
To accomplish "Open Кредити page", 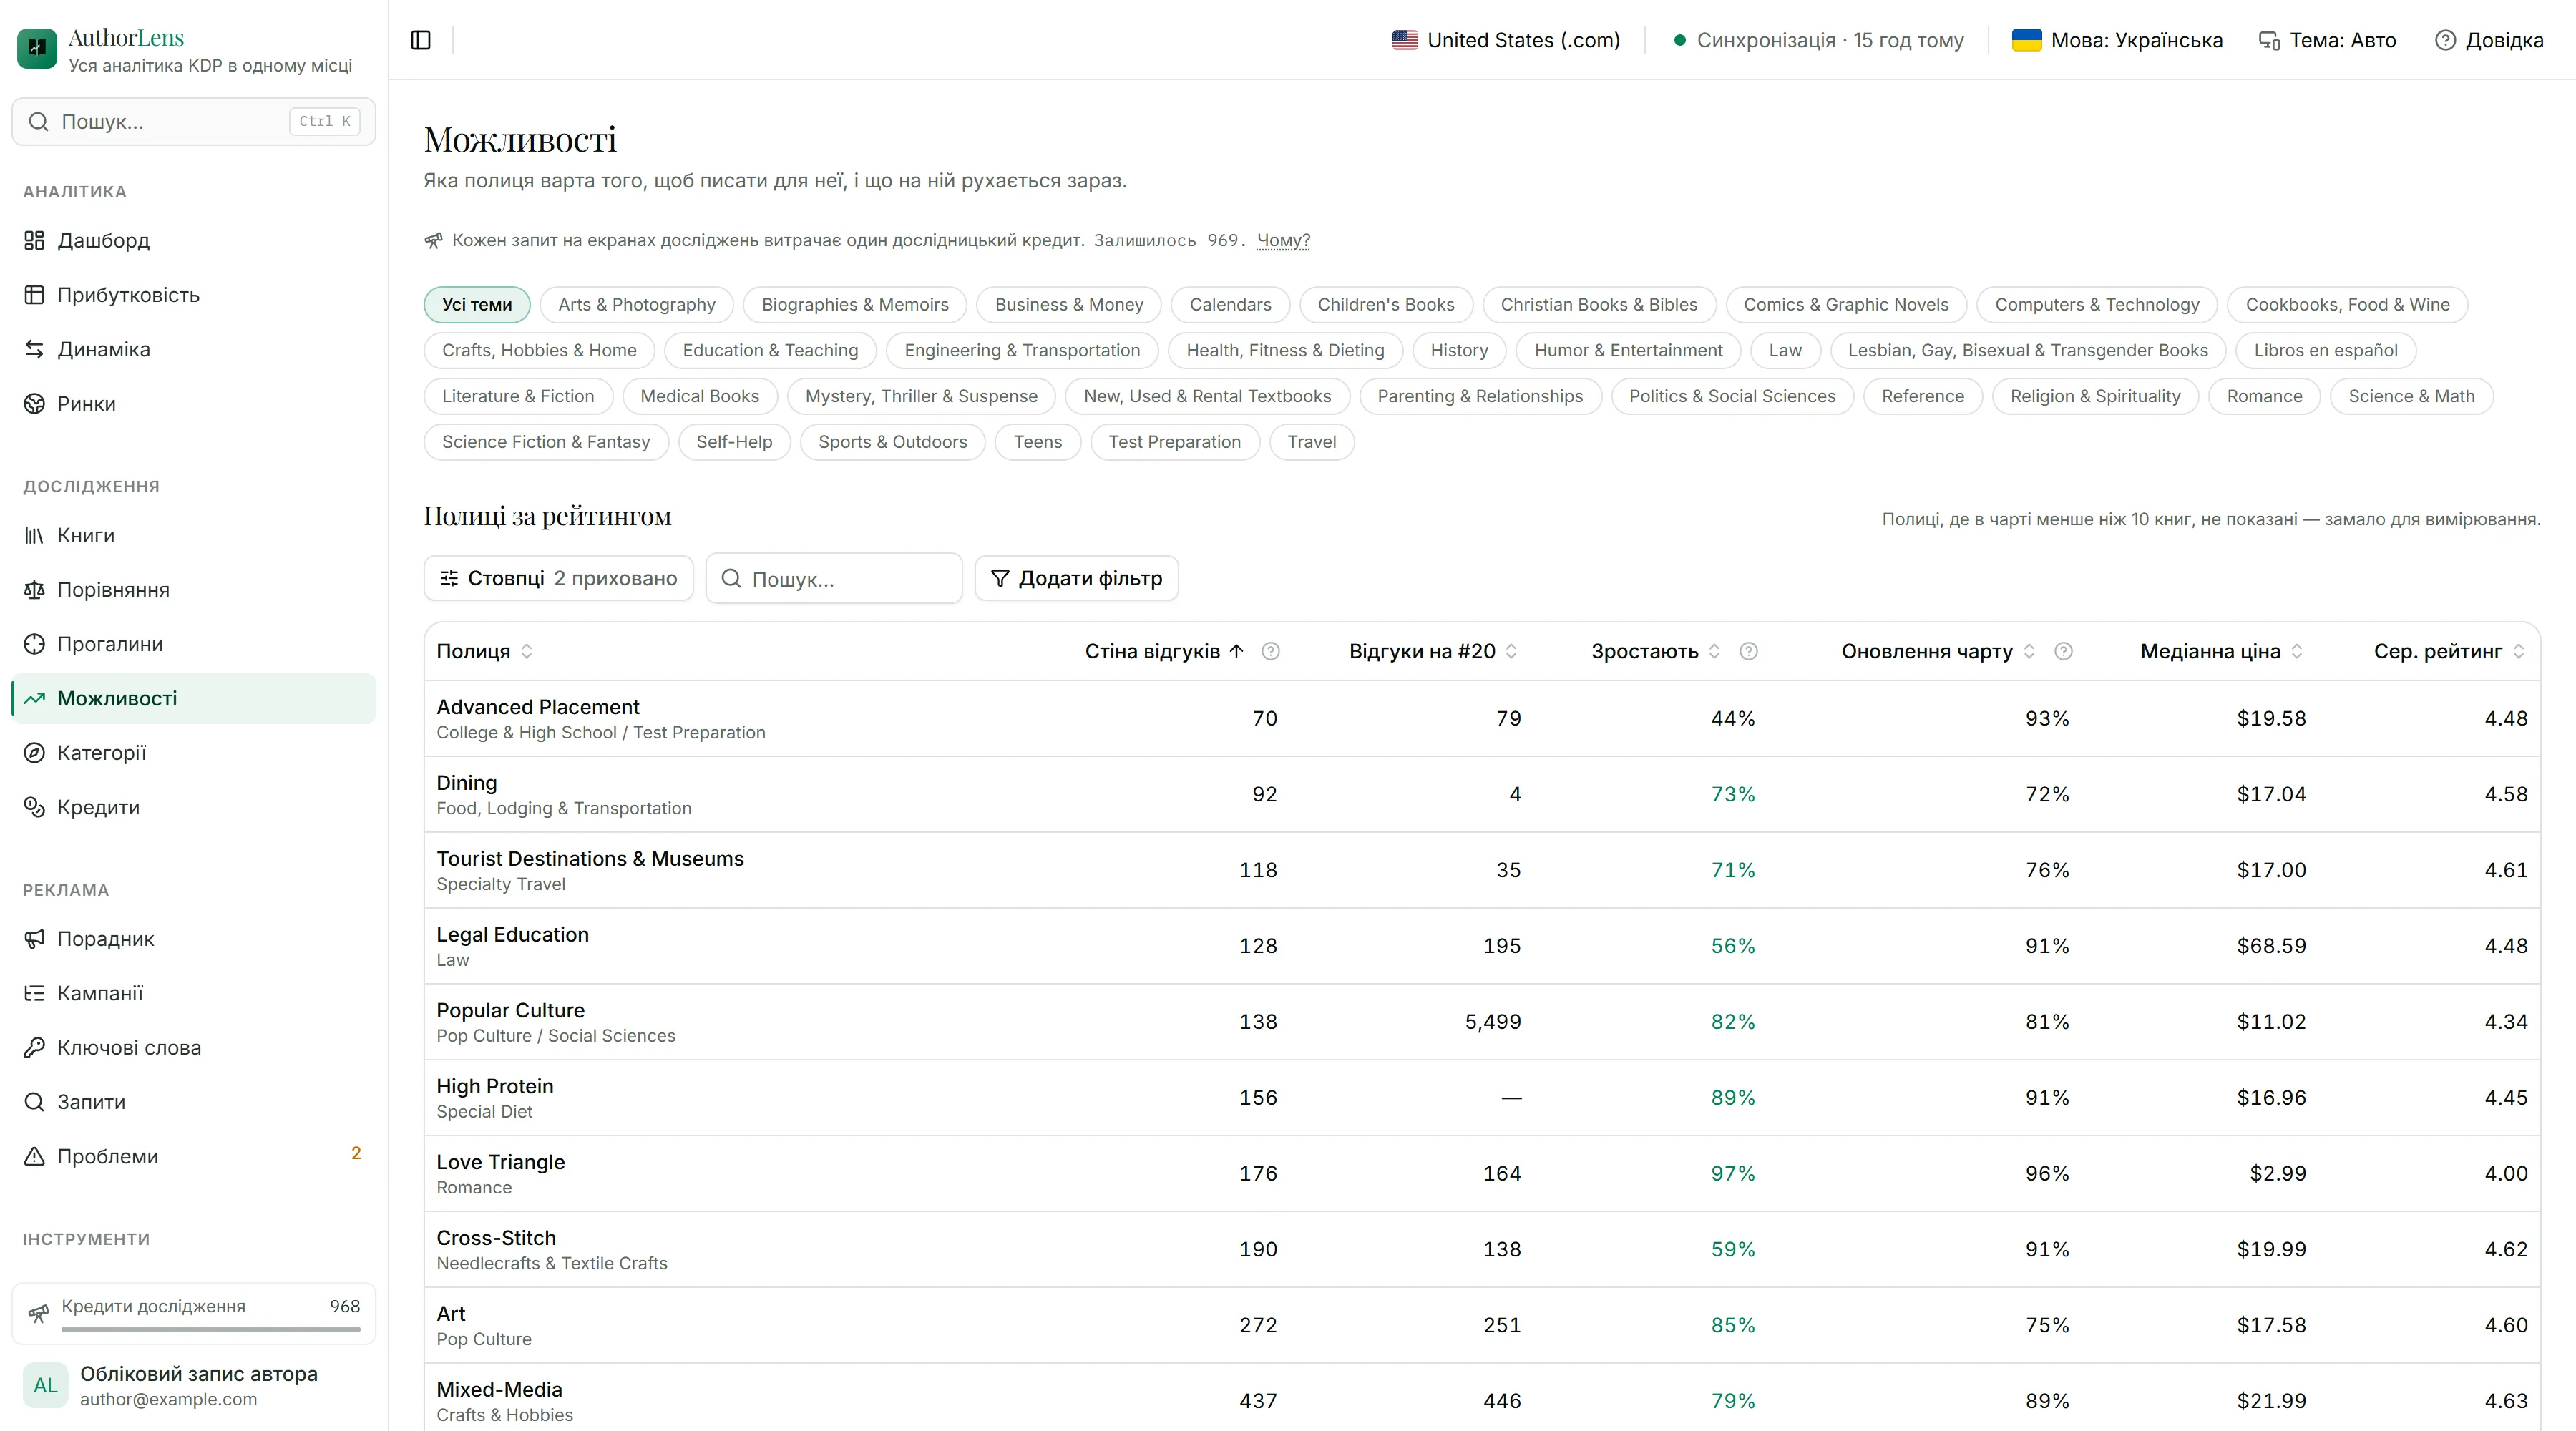I will click(193, 807).
